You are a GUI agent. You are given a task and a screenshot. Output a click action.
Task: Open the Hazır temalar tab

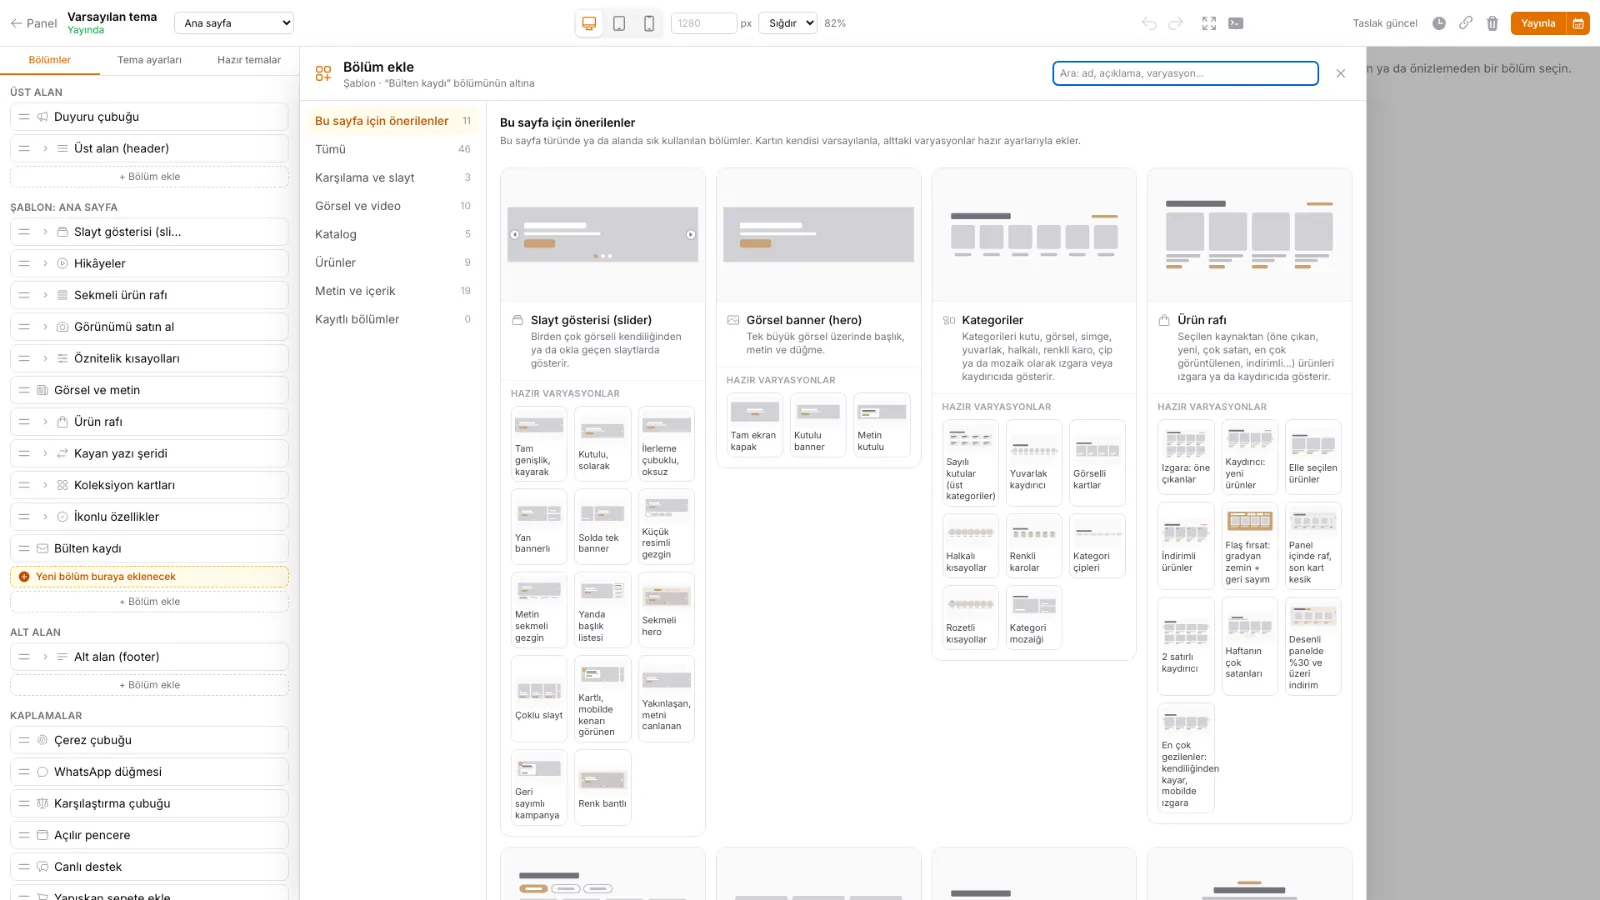tap(249, 60)
